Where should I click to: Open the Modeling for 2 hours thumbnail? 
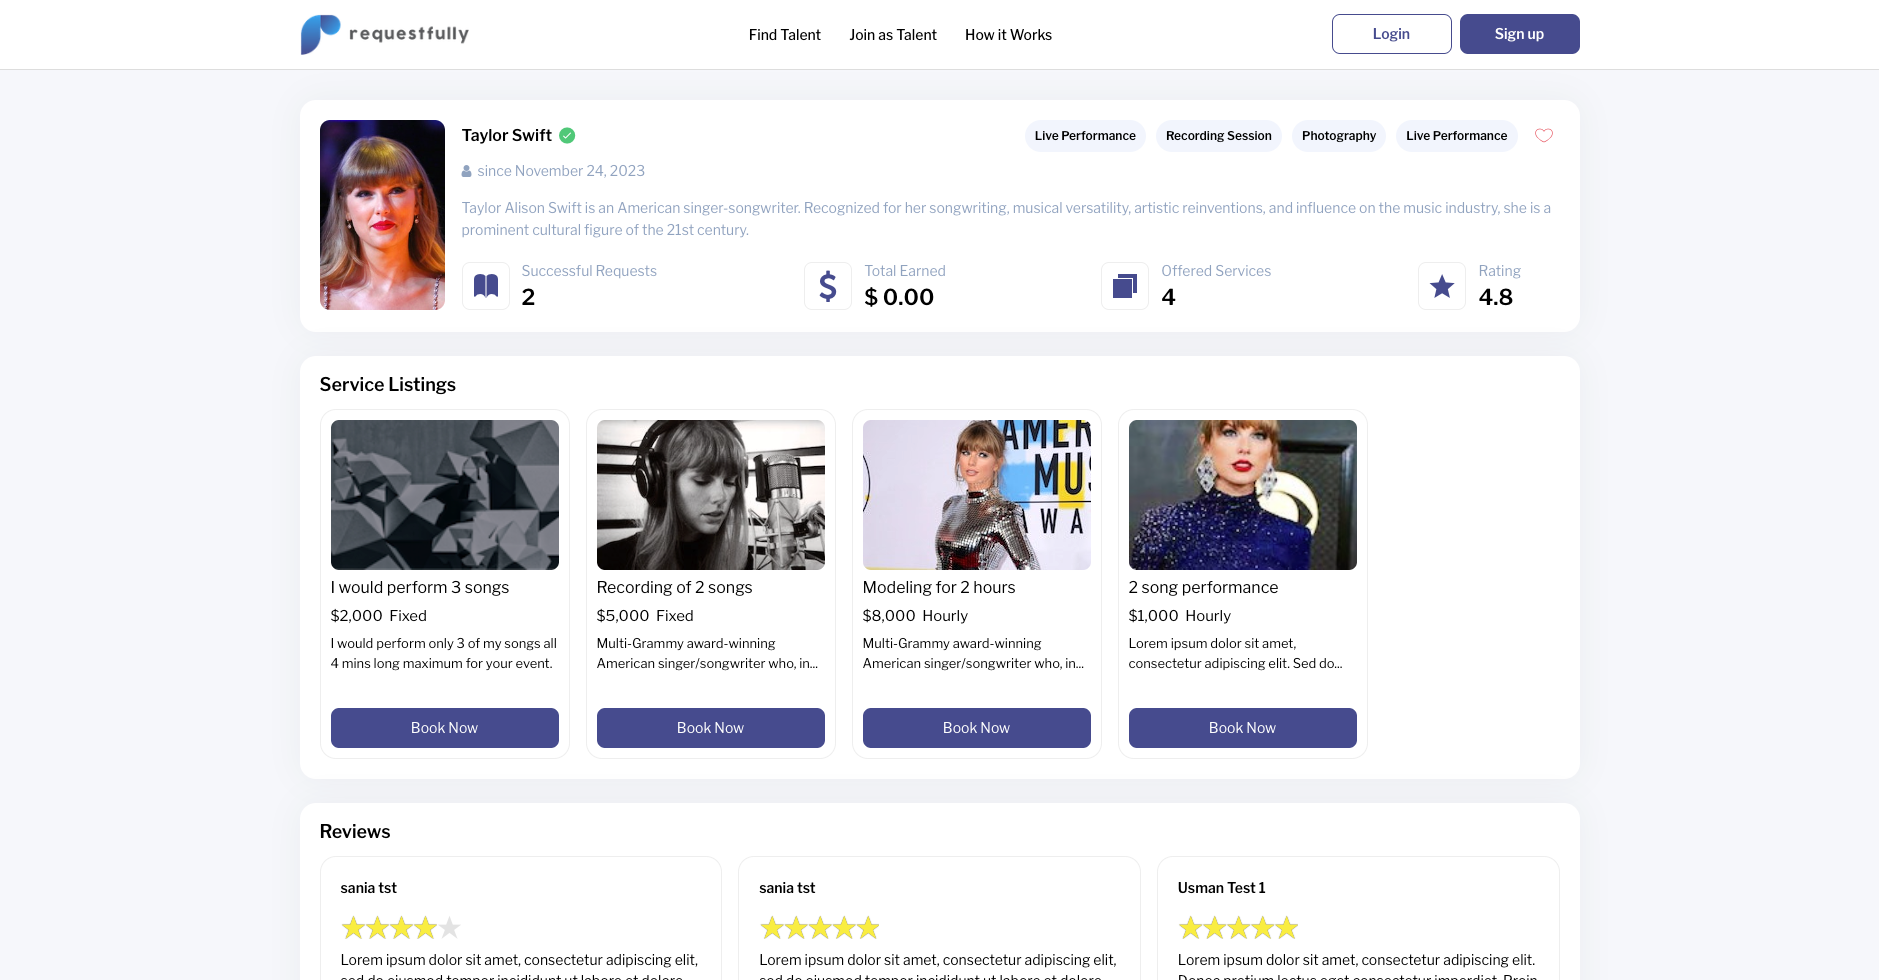pyautogui.click(x=977, y=495)
